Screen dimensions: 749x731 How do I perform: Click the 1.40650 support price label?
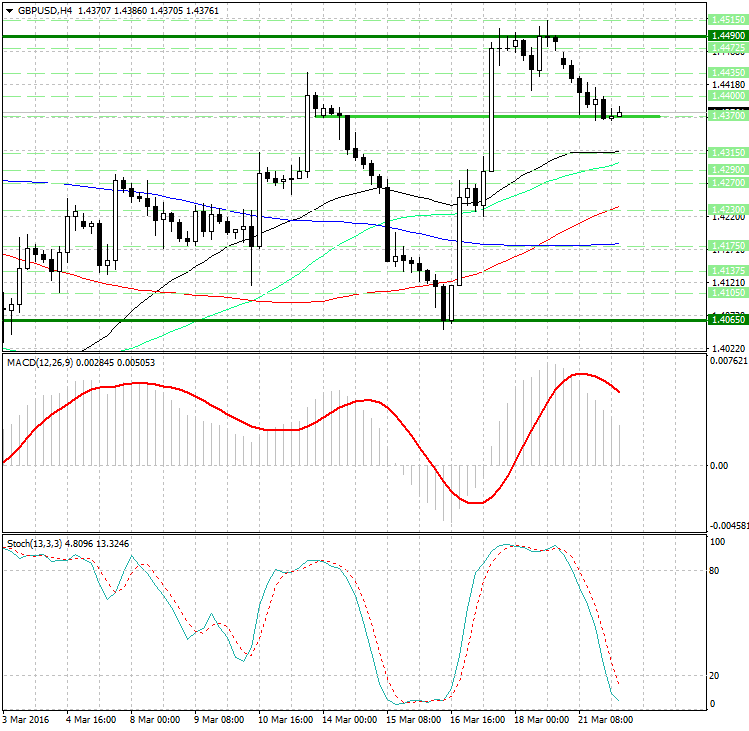(x=725, y=320)
